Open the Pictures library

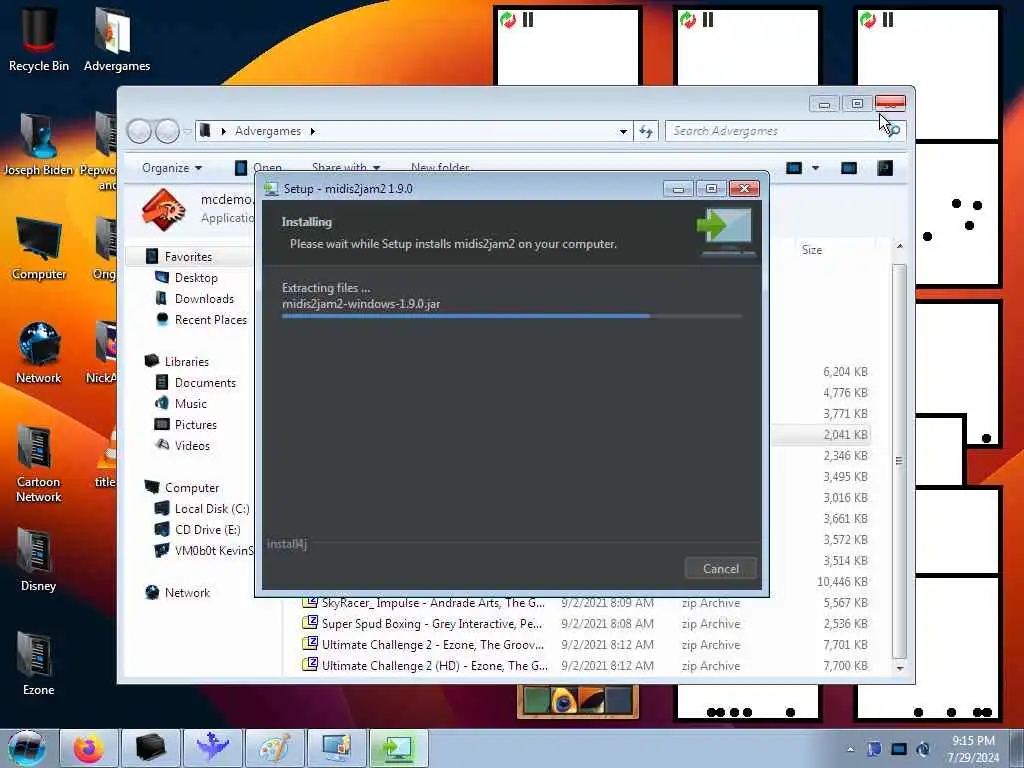[x=195, y=424]
